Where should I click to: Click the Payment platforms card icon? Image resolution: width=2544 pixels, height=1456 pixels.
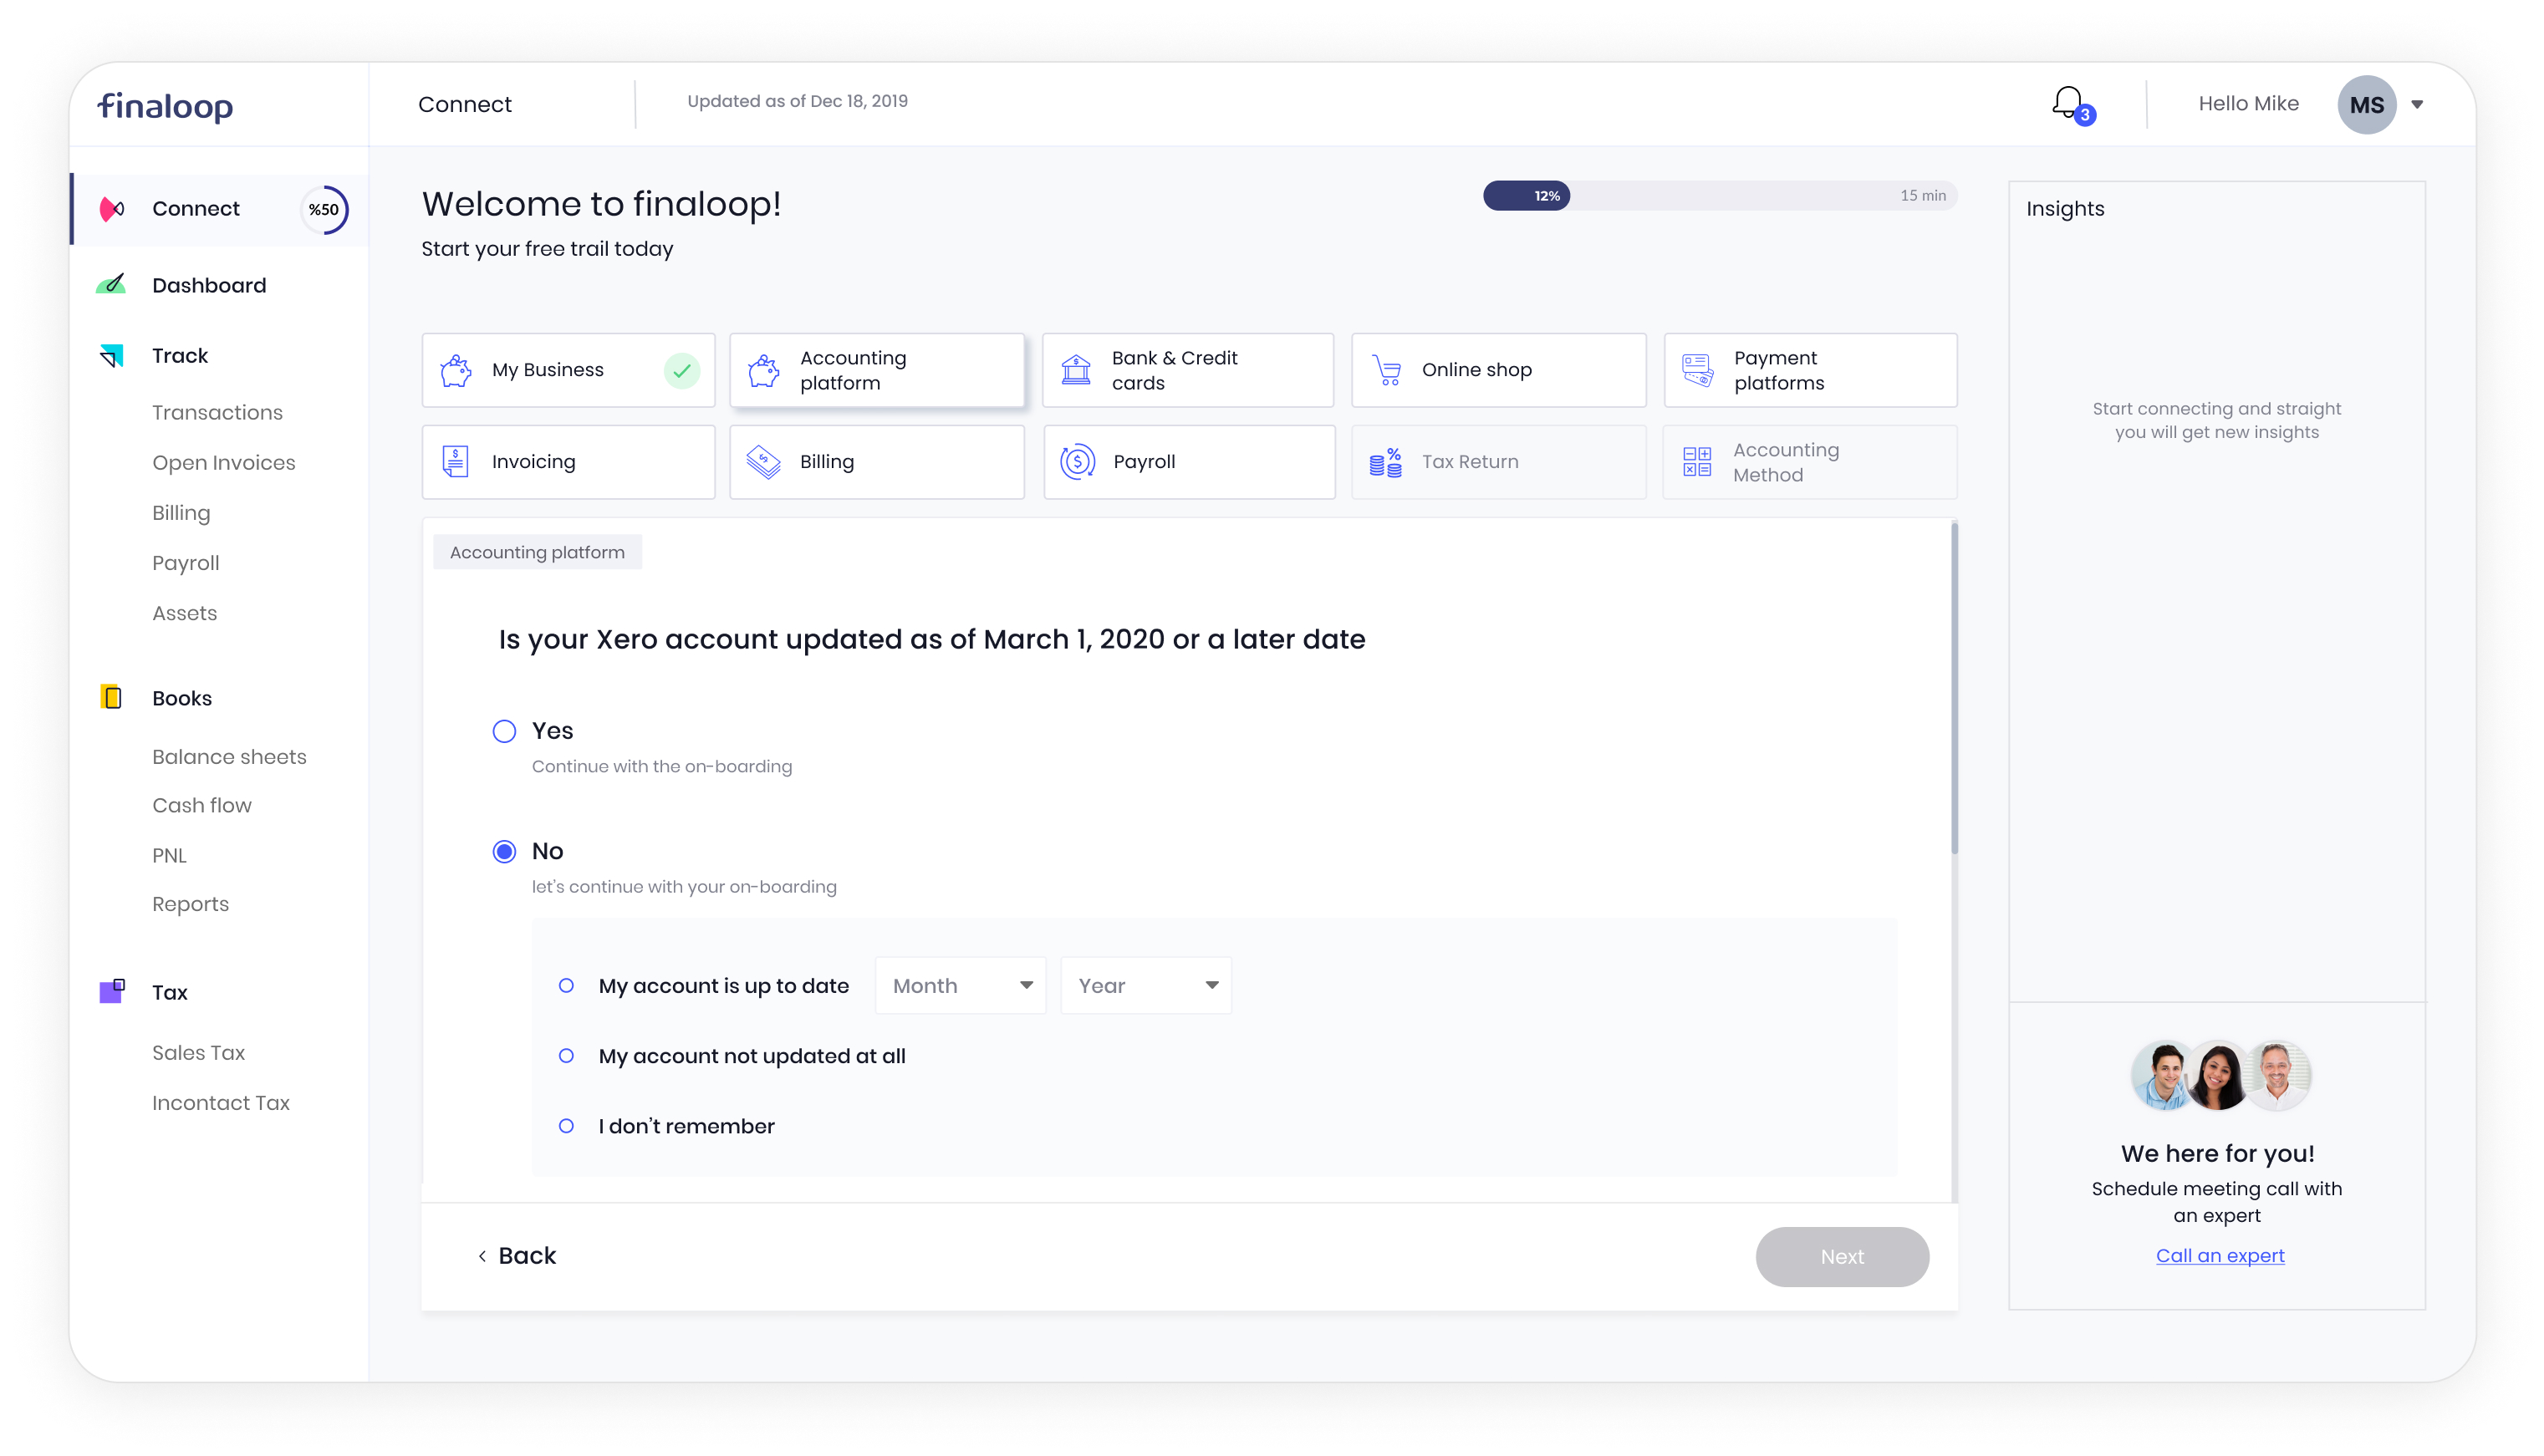tap(1697, 370)
